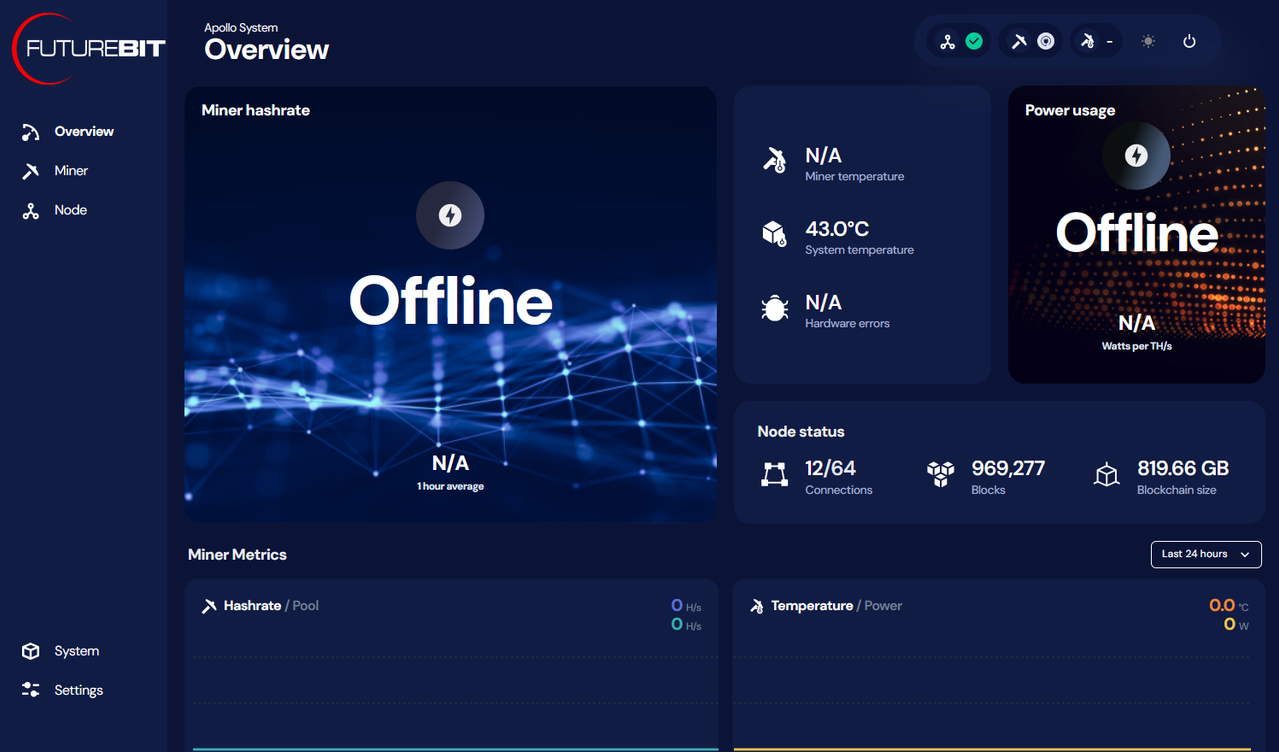The height and width of the screenshot is (752, 1279).
Task: Click the Node status heading
Action: (801, 432)
